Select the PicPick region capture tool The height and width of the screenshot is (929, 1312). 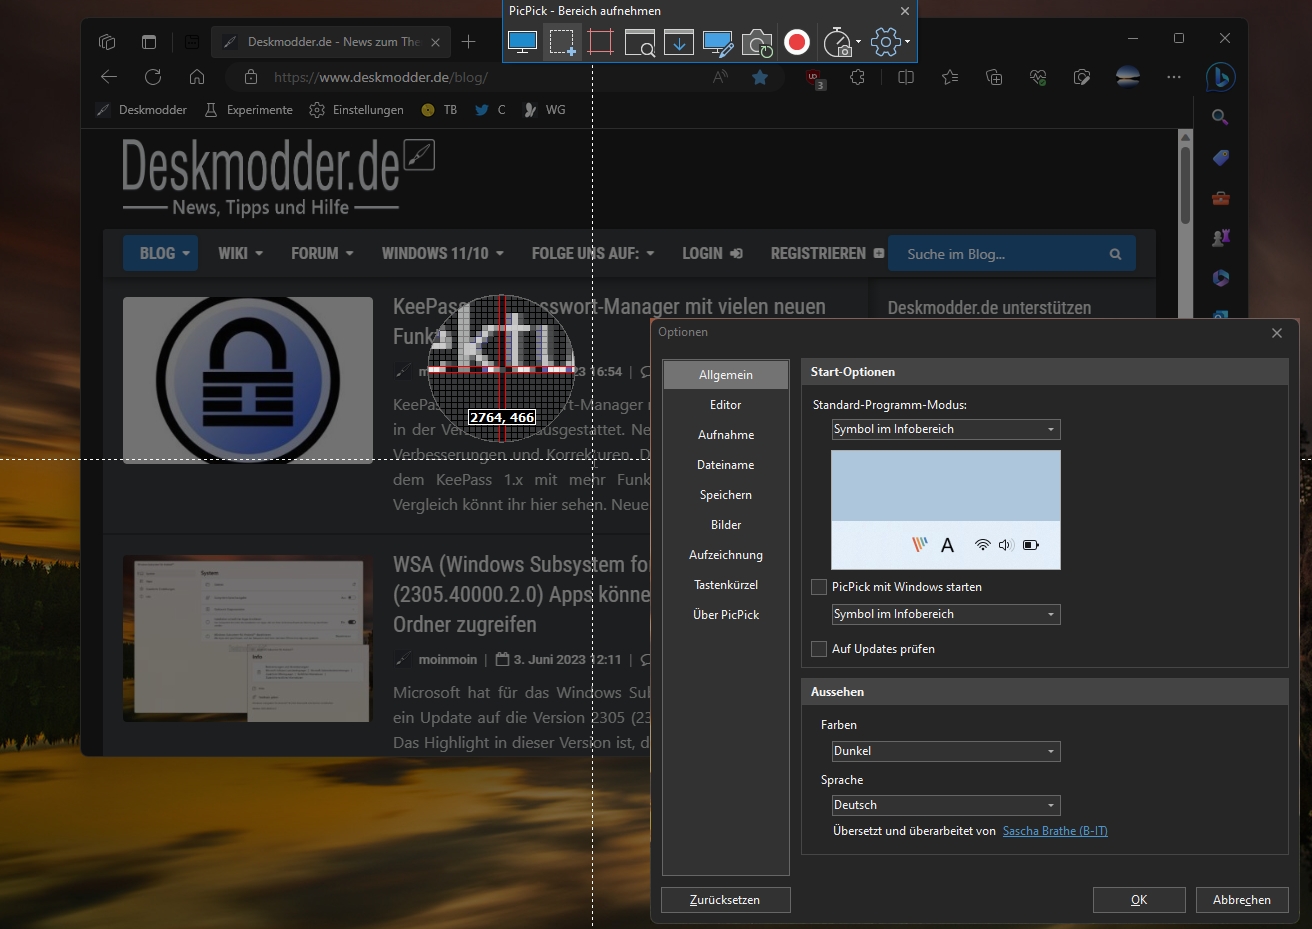coord(562,42)
